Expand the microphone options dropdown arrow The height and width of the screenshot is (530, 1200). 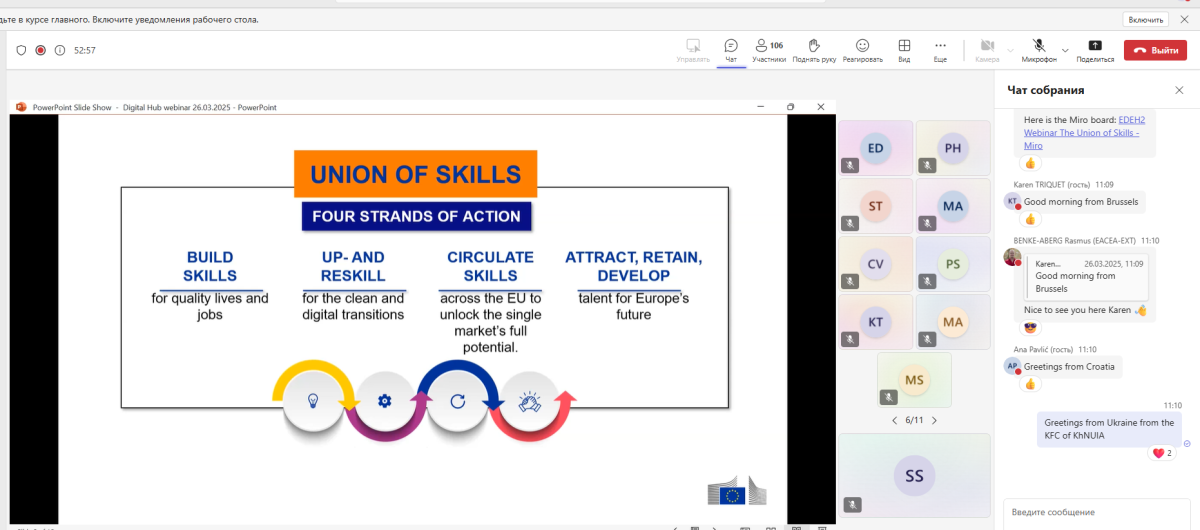click(1065, 50)
